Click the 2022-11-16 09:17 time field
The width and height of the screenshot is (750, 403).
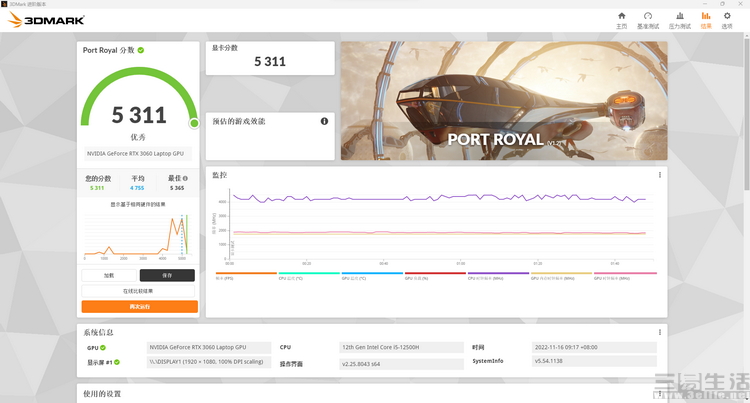click(x=594, y=348)
